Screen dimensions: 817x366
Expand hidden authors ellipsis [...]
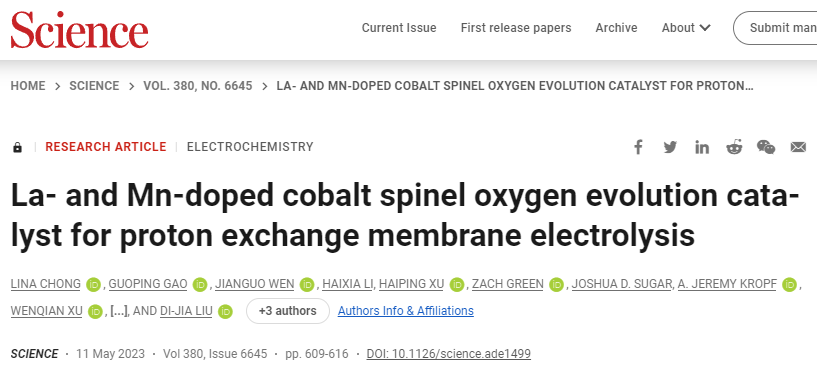119,311
